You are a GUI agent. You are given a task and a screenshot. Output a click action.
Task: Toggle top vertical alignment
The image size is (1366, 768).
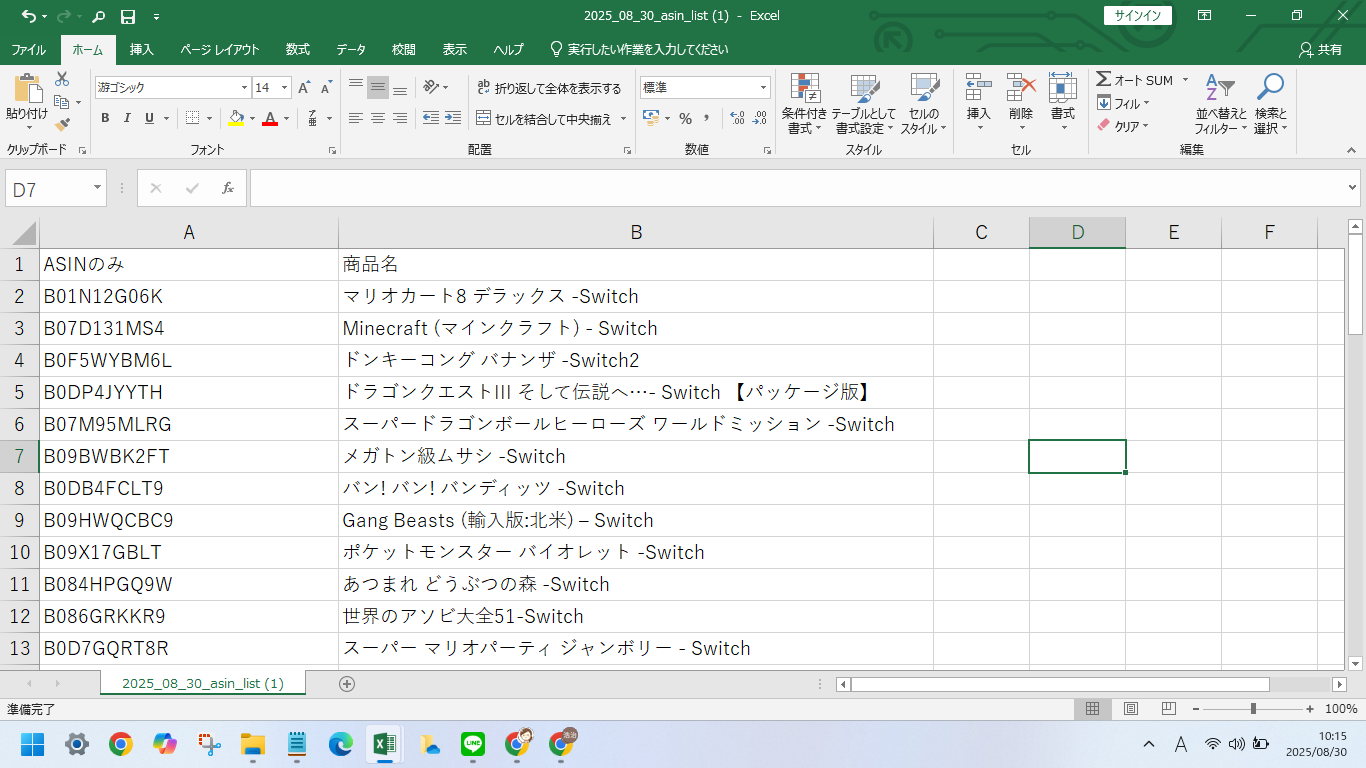point(356,88)
